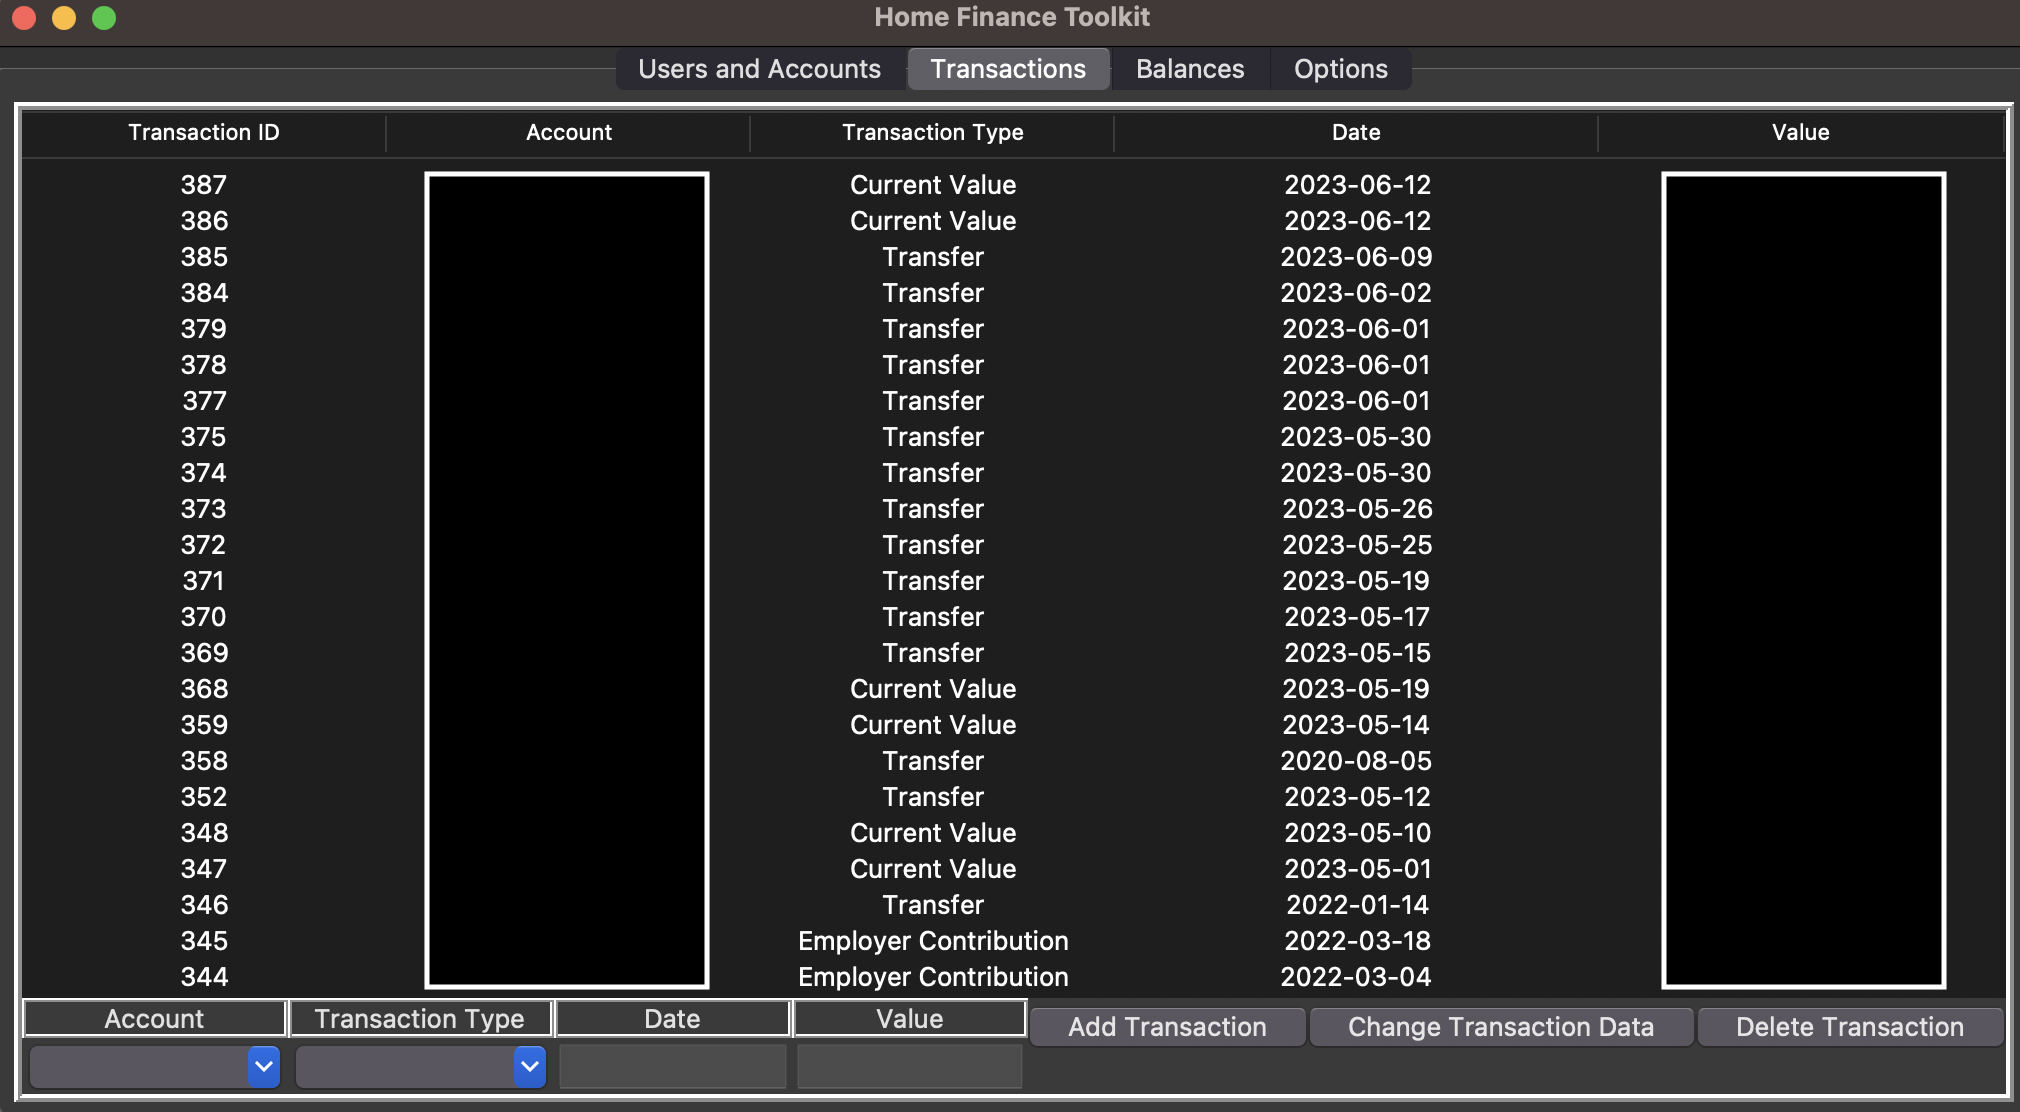2020x1112 pixels.
Task: Select transaction ID 358 row
Action: click(1013, 761)
